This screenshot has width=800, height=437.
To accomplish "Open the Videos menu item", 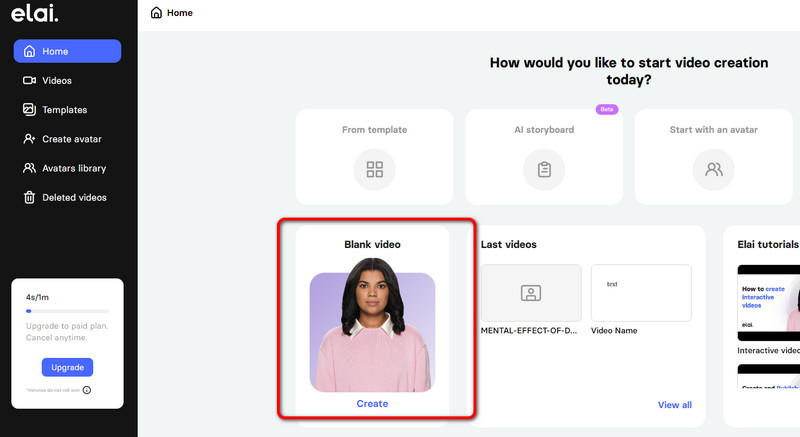I will 56,81.
